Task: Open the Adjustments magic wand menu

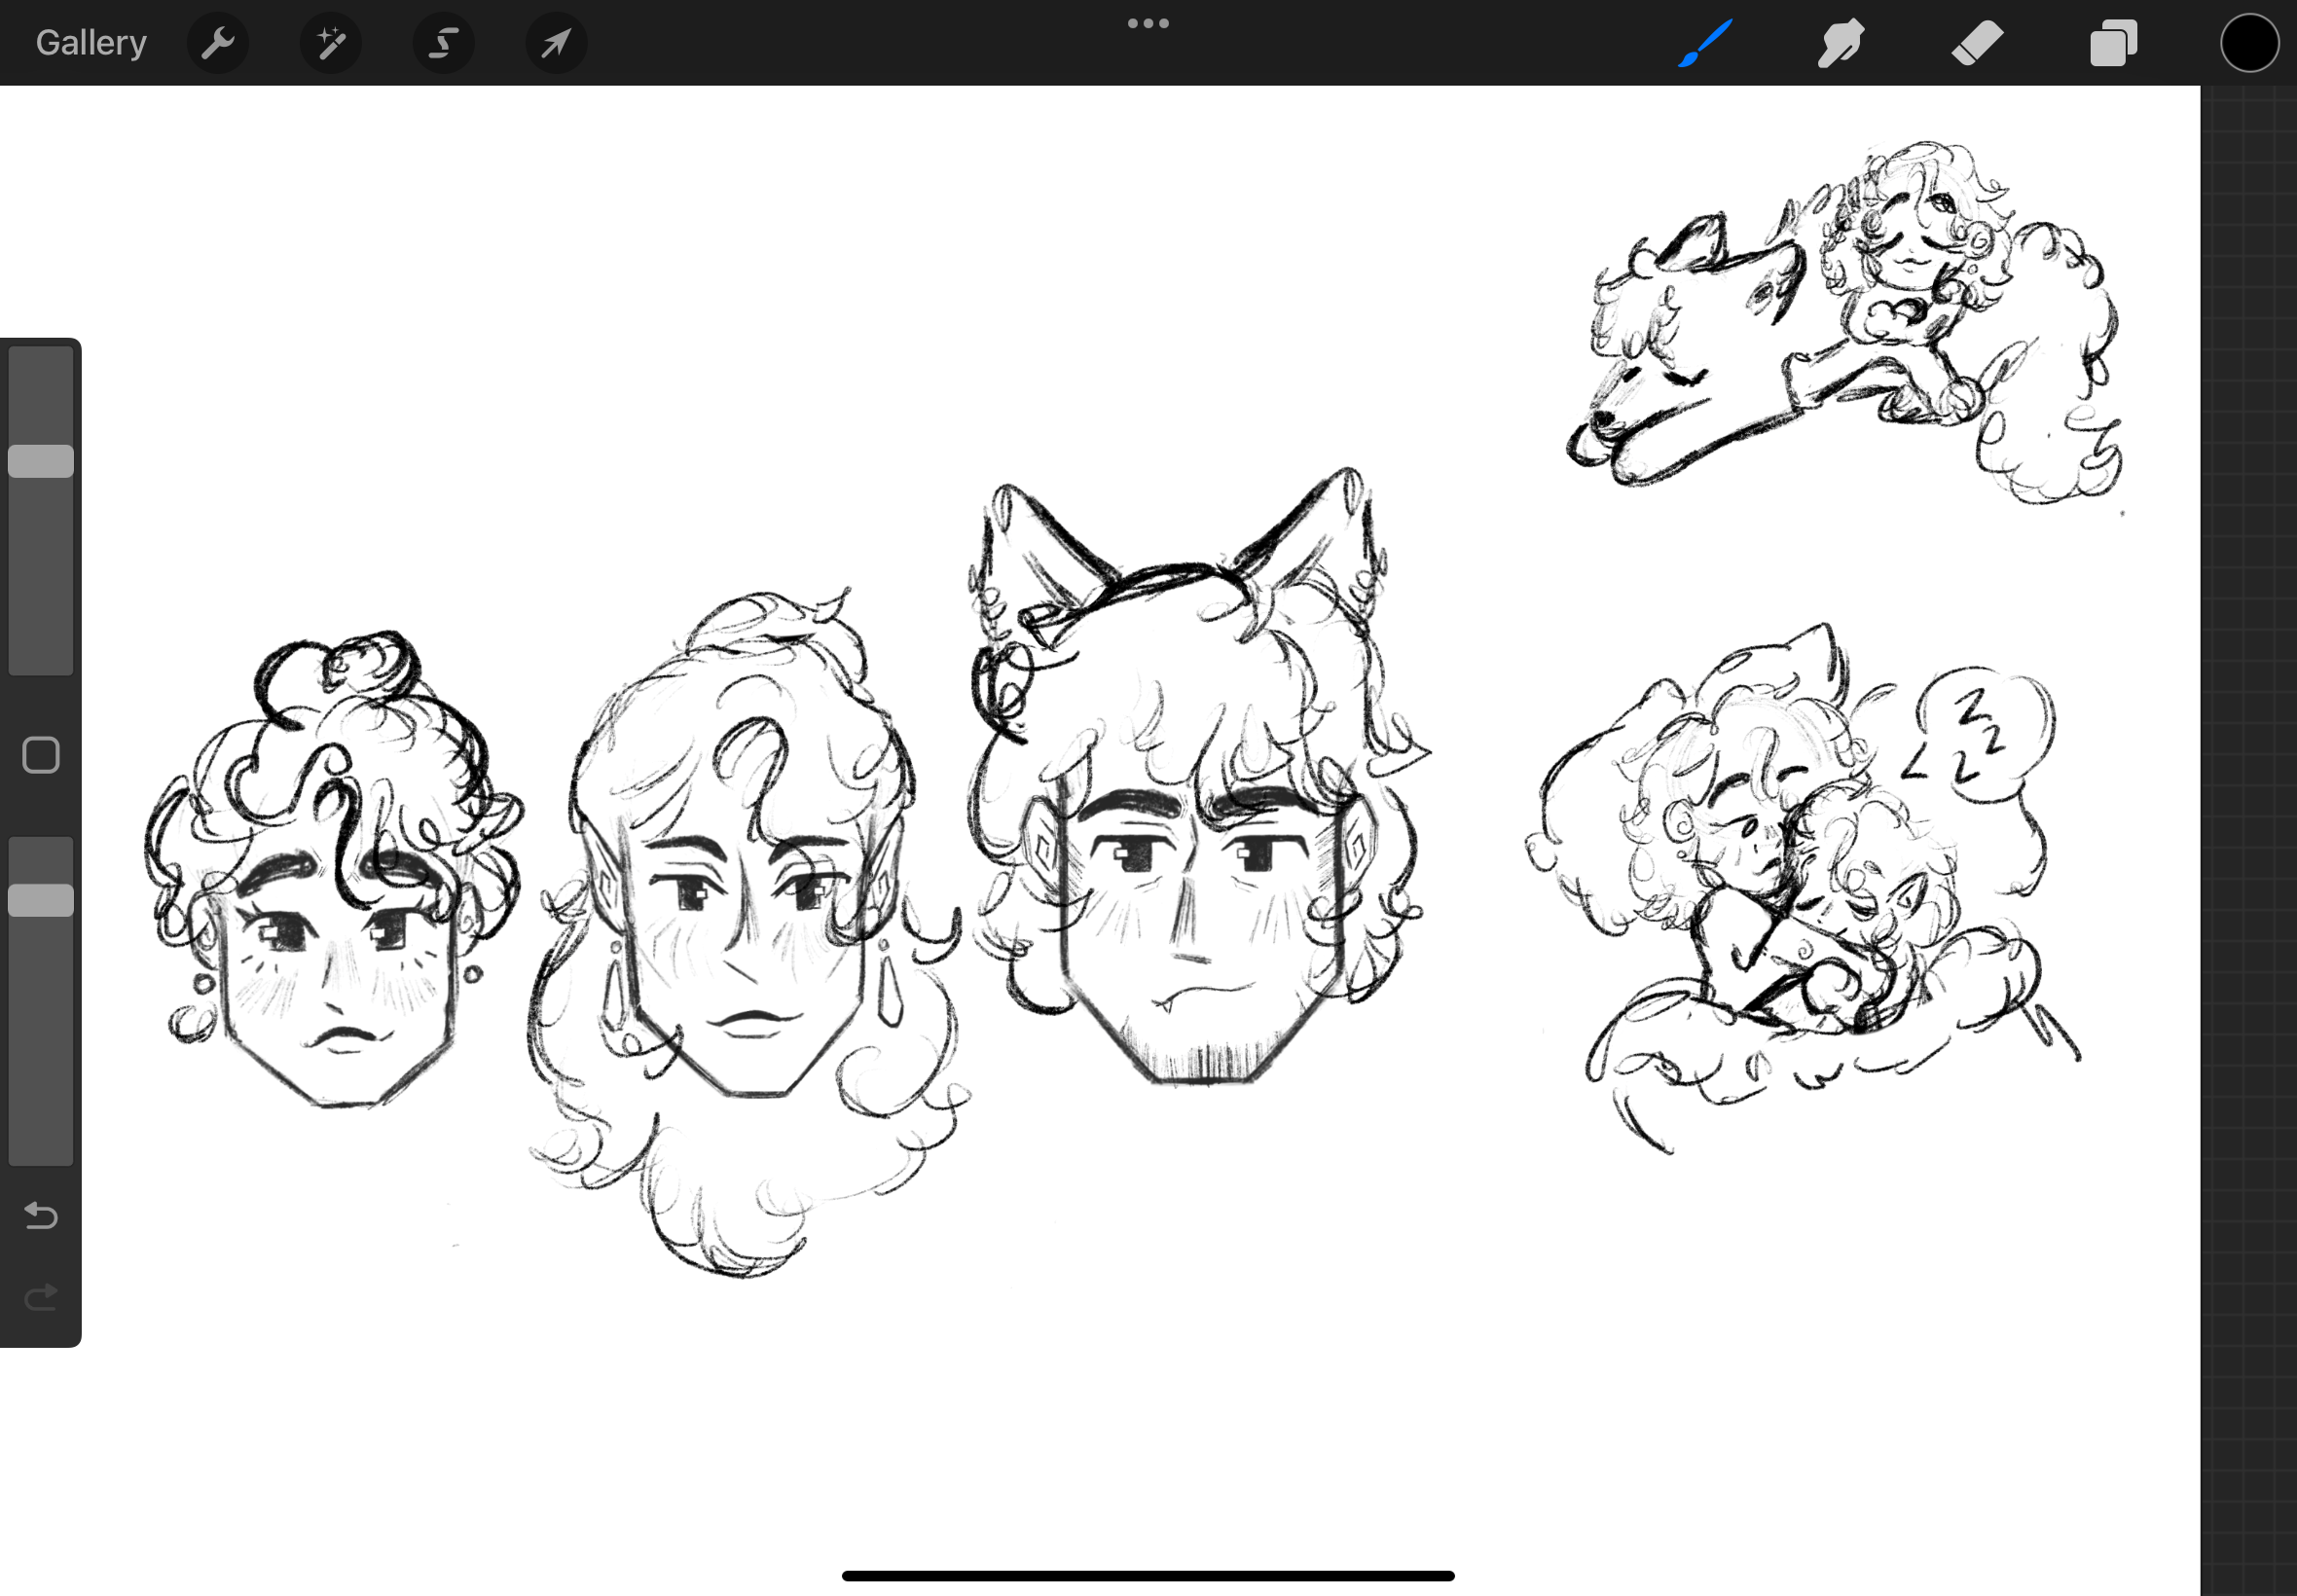Action: tap(331, 43)
